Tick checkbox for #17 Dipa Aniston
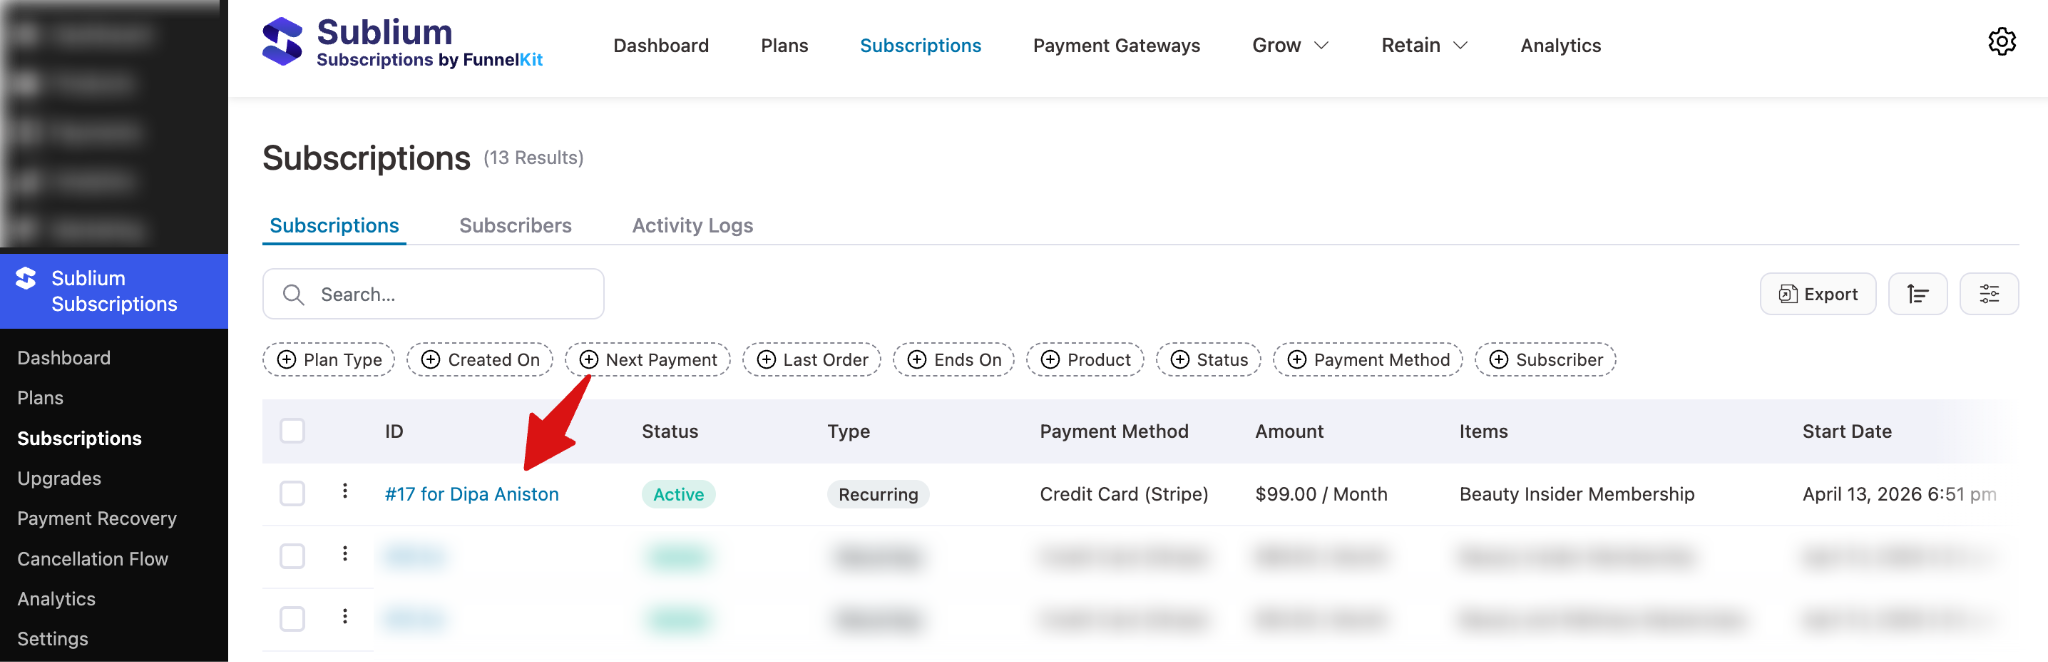Screen dimensions: 2048x662 pos(292,494)
